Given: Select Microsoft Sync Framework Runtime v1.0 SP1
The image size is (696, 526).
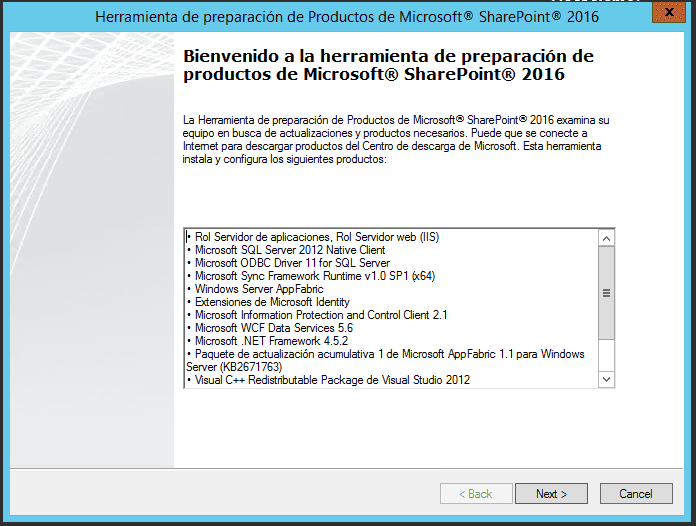Looking at the screenshot, I should [314, 276].
